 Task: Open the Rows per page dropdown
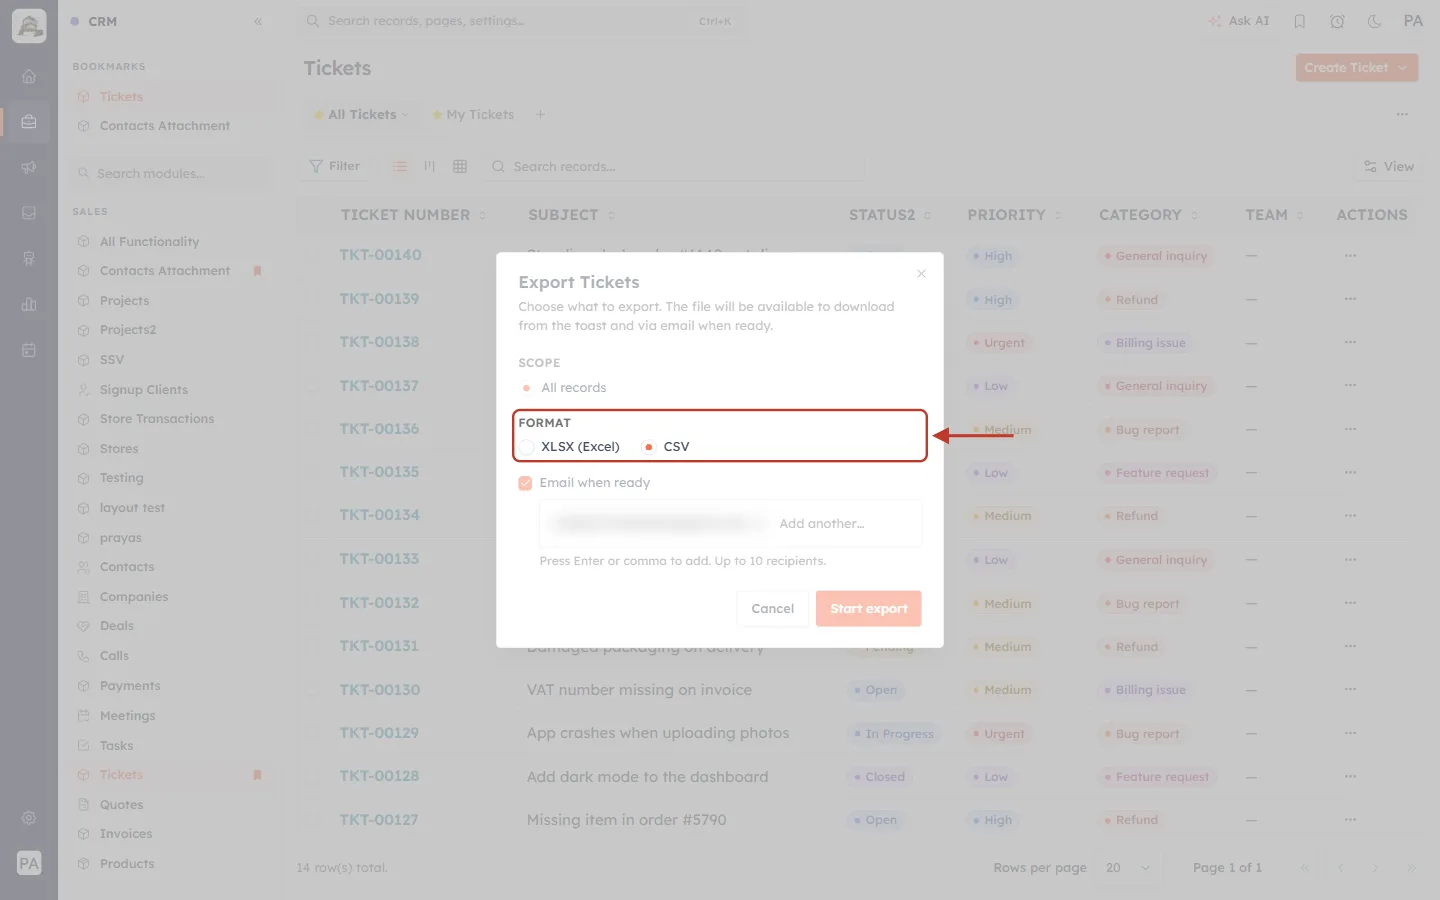coord(1128,868)
